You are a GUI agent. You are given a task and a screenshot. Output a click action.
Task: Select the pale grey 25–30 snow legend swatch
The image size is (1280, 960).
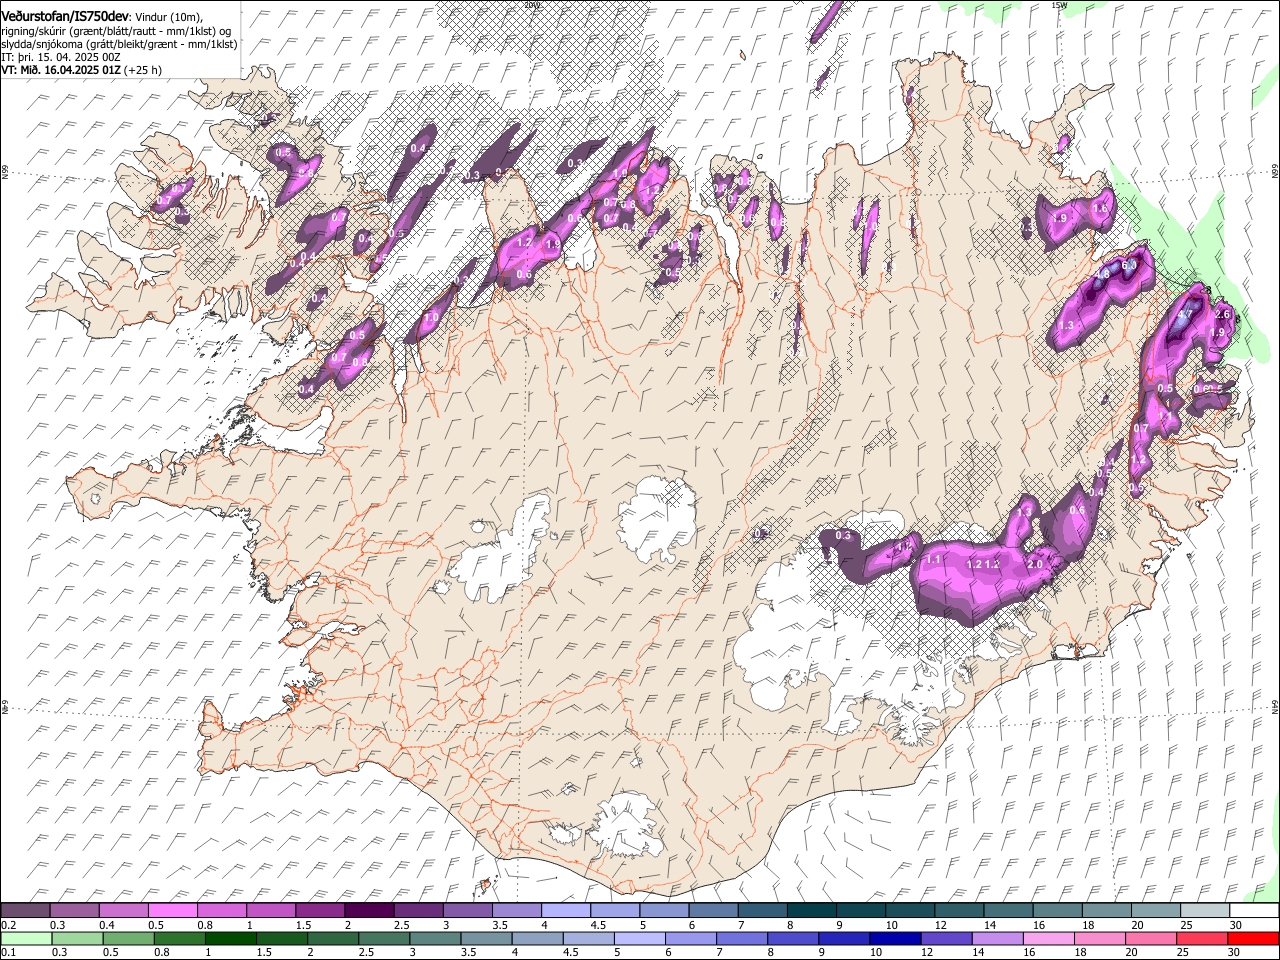(x=1204, y=908)
